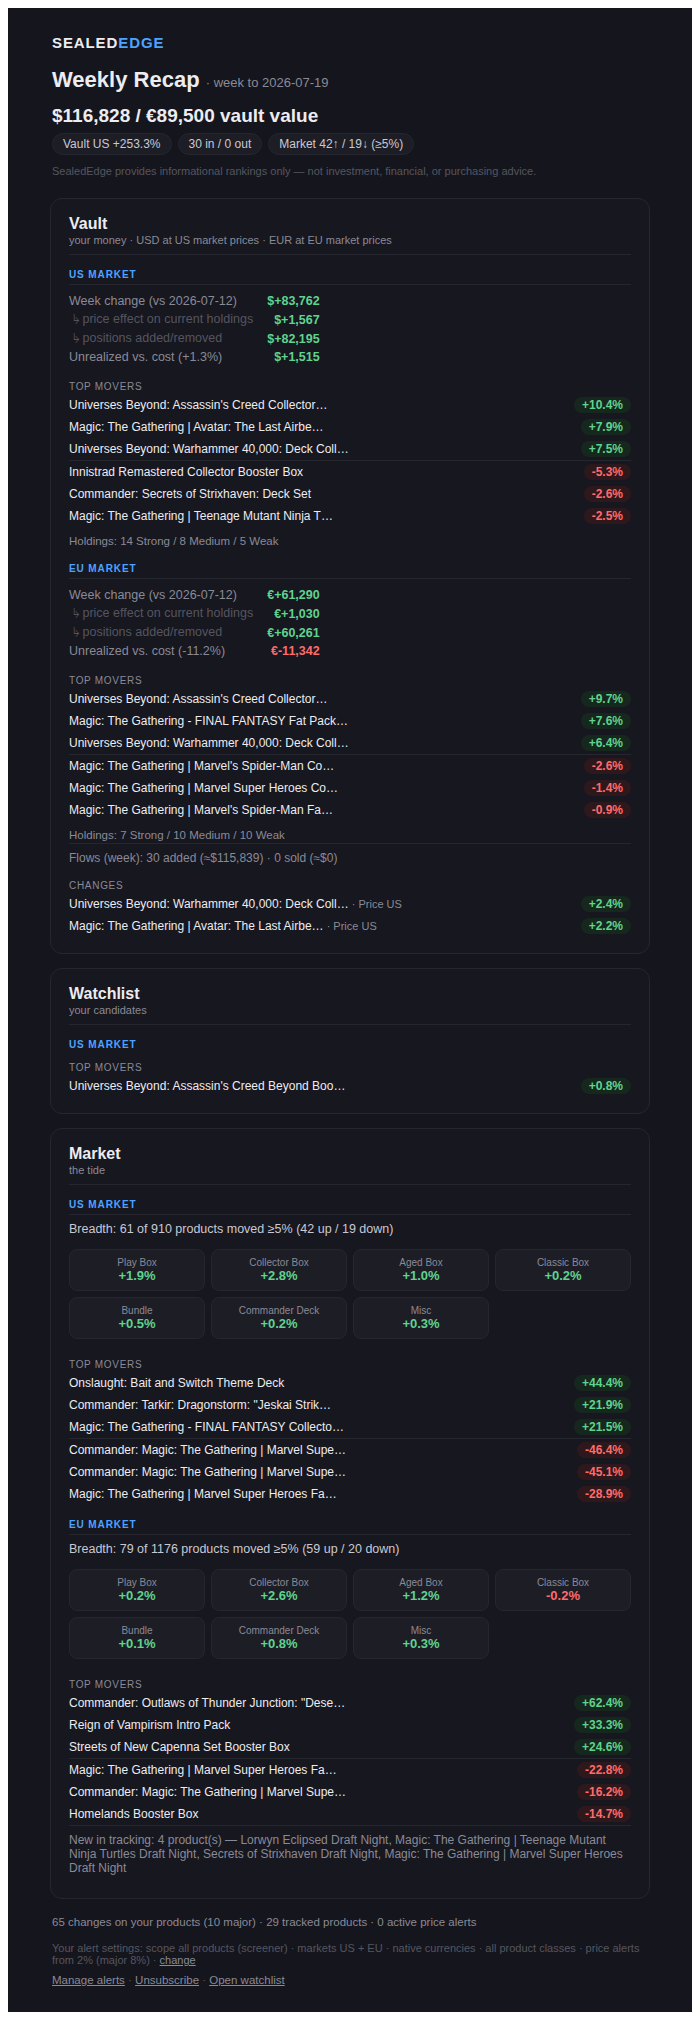Image resolution: width=700 pixels, height=2020 pixels.
Task: Click the +44.4% badge
Action: click(603, 1383)
